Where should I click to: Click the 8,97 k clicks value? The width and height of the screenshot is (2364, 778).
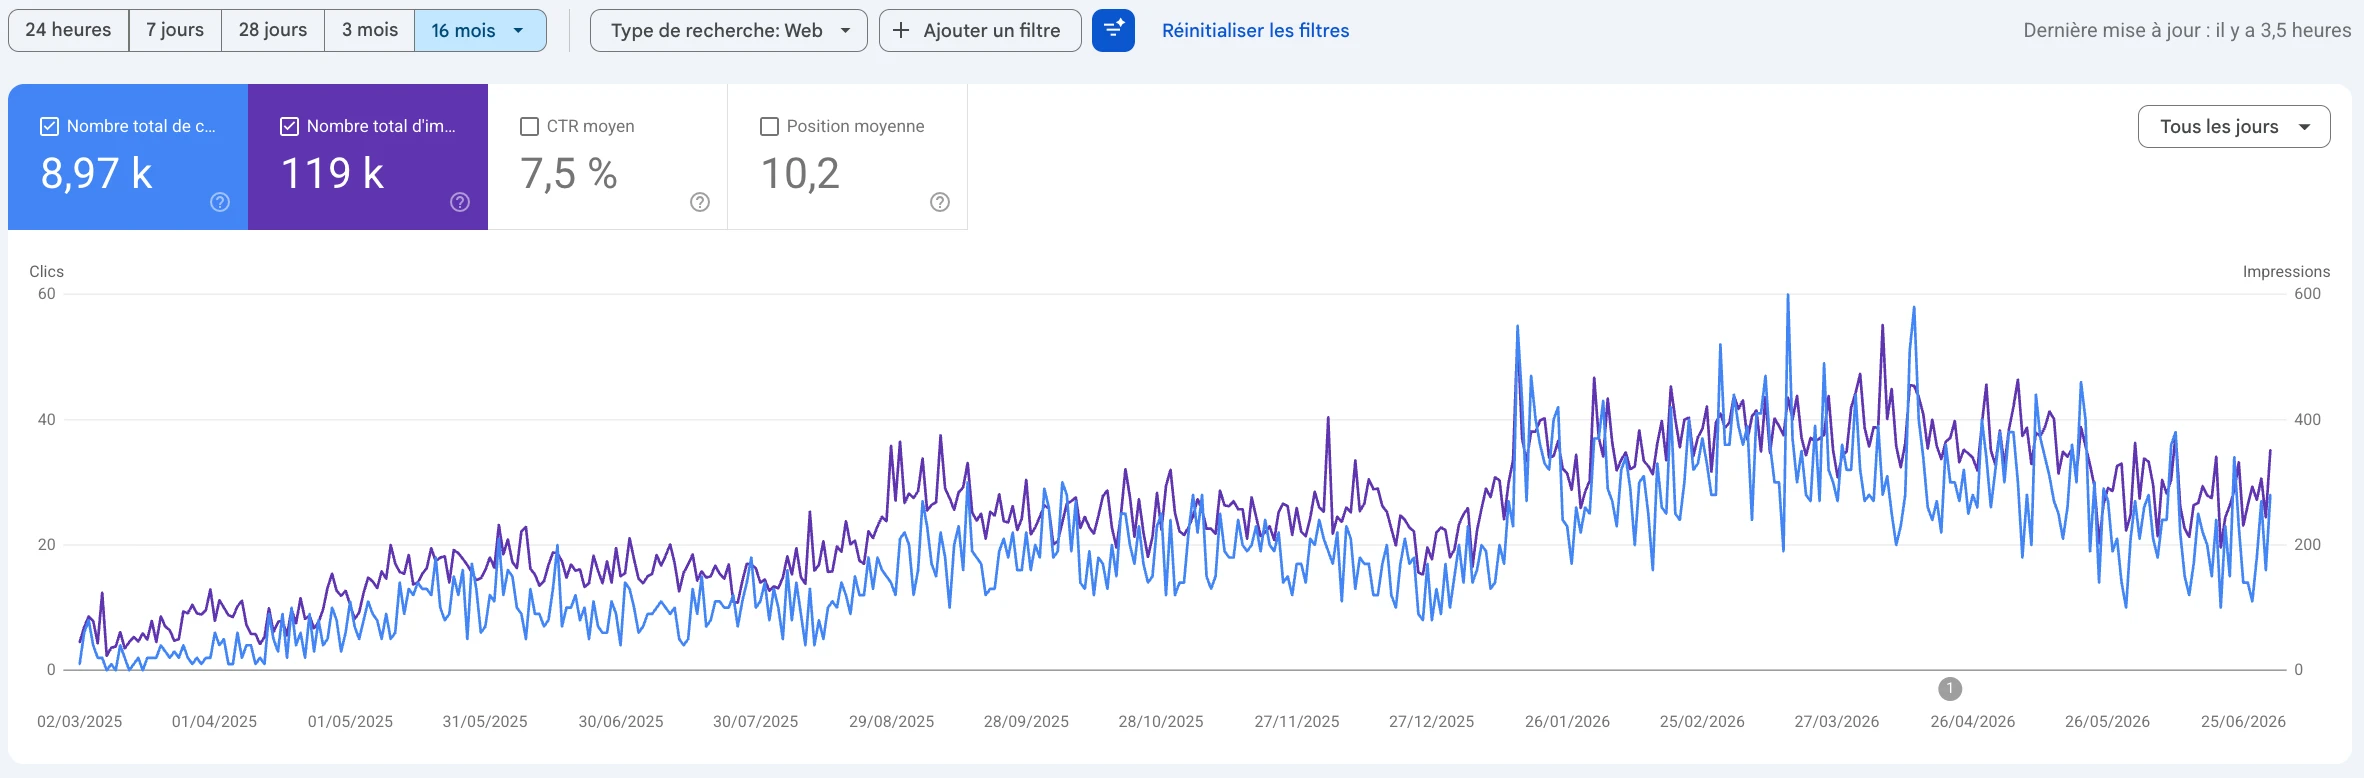tap(97, 173)
